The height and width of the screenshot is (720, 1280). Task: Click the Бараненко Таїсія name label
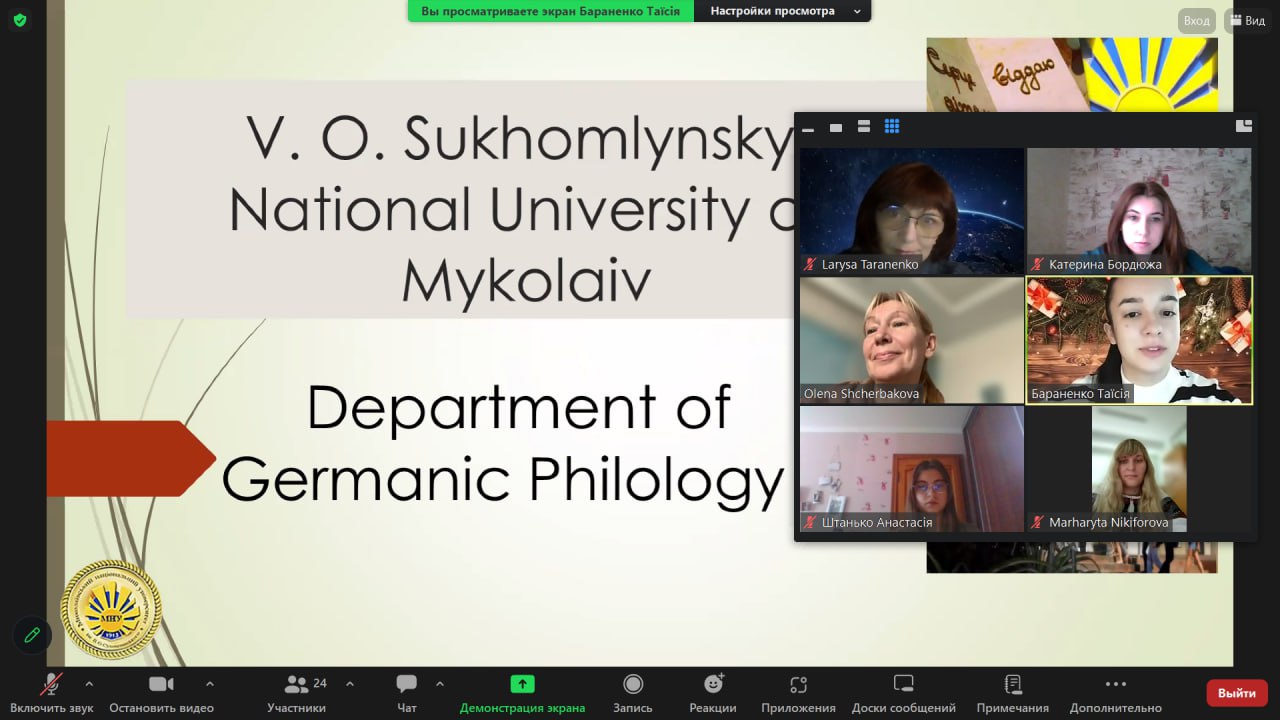pos(1080,394)
